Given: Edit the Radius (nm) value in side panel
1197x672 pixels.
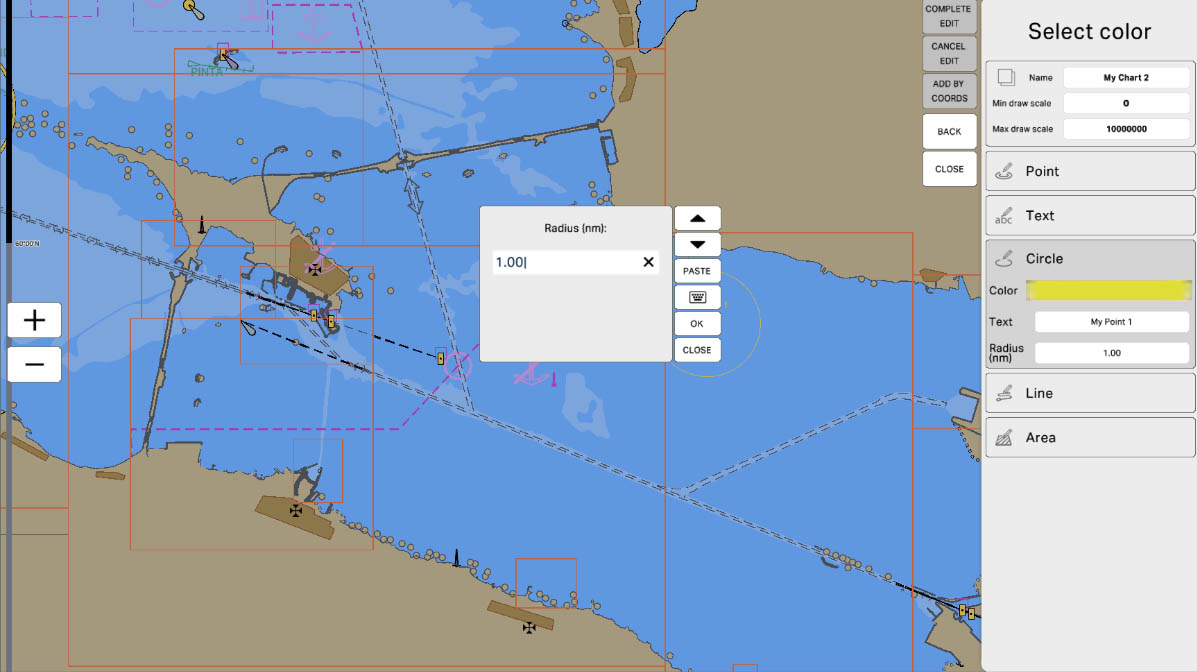Looking at the screenshot, I should pyautogui.click(x=1112, y=353).
